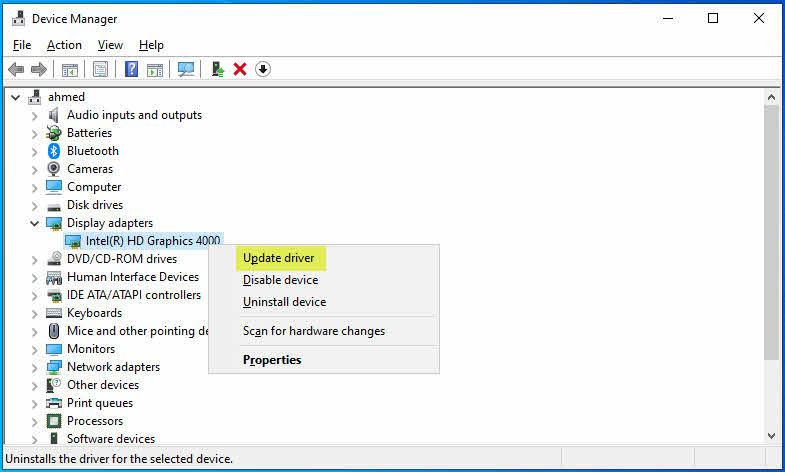785x472 pixels.
Task: Click the Audio inputs speaker icon
Action: (54, 115)
